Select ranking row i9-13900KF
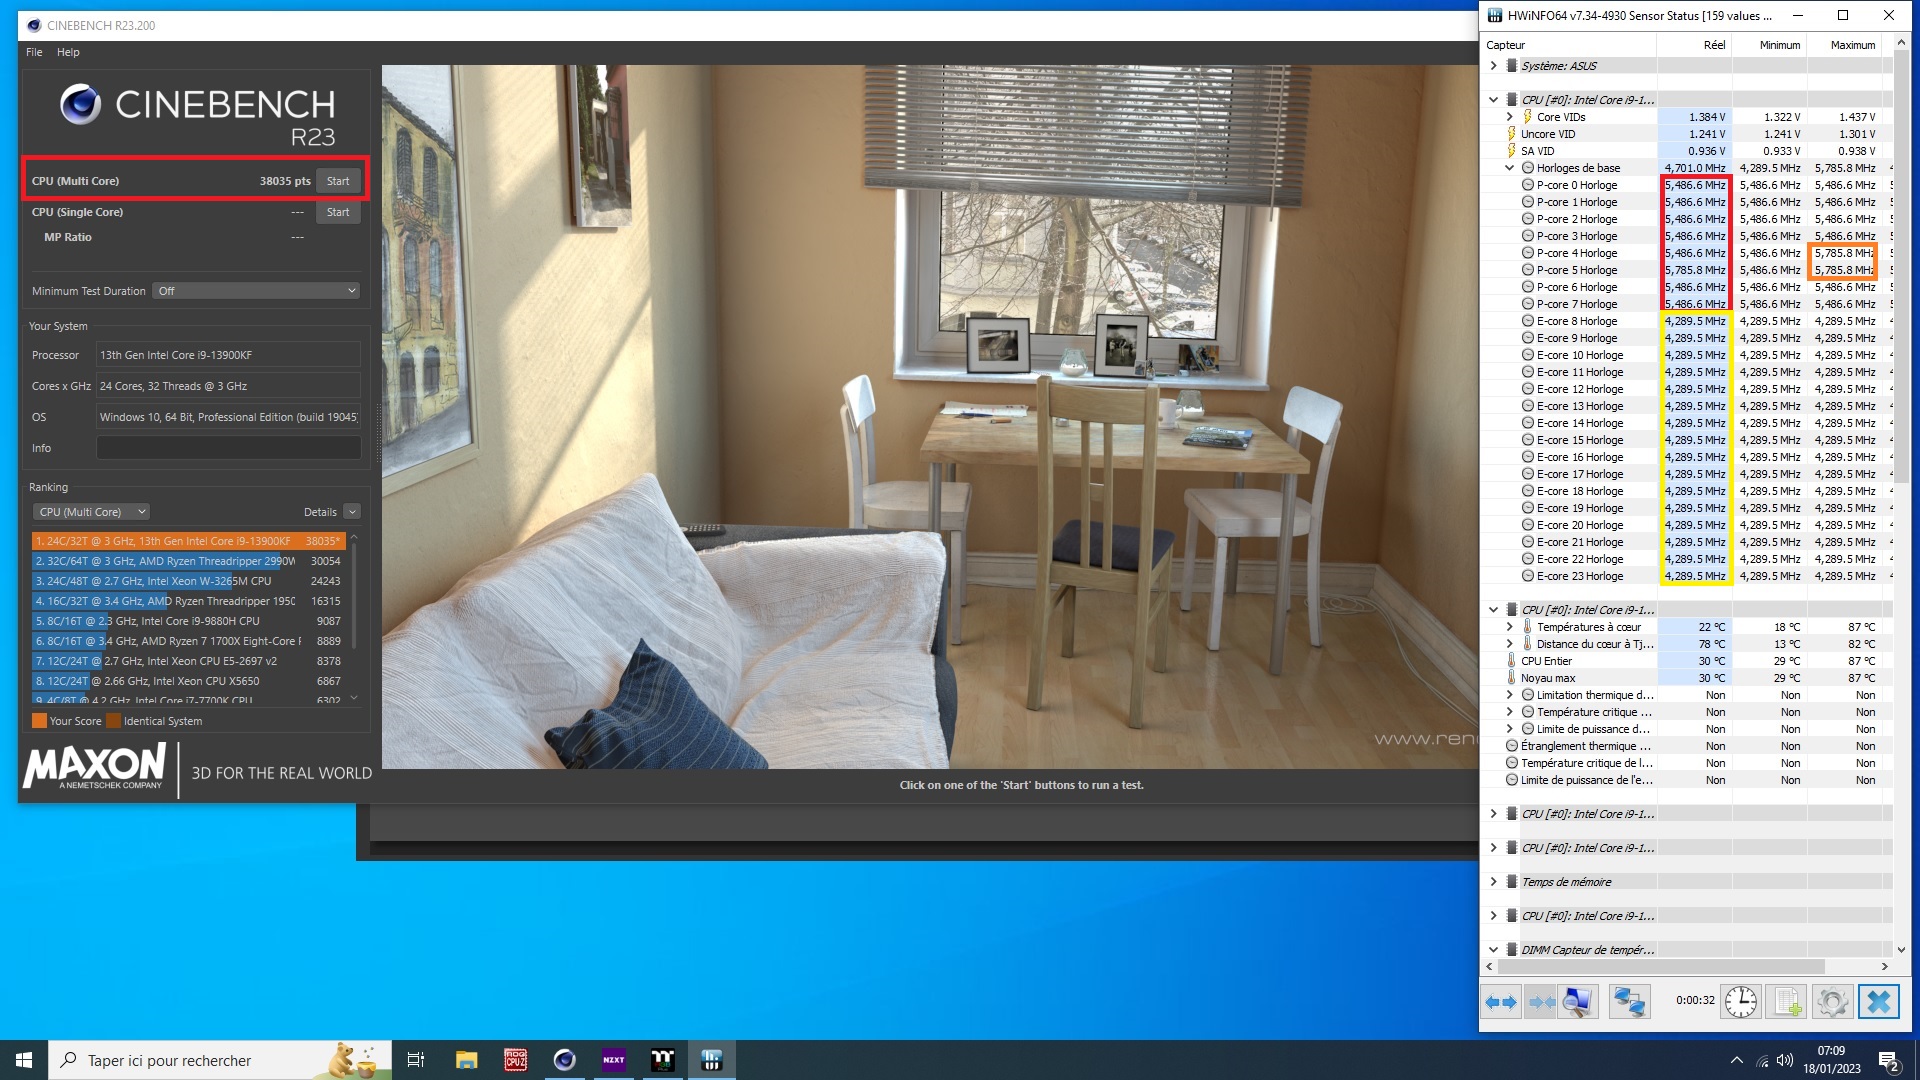The image size is (1920, 1080). coord(189,541)
